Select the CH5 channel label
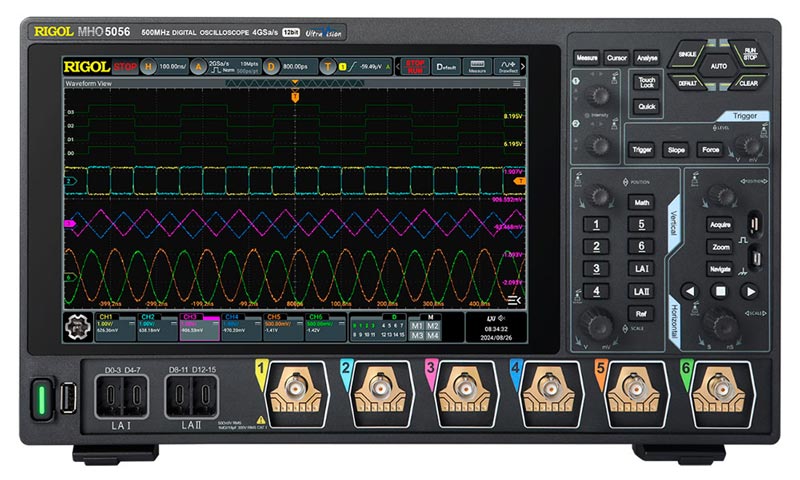This screenshot has height=480, width=800. tap(273, 317)
